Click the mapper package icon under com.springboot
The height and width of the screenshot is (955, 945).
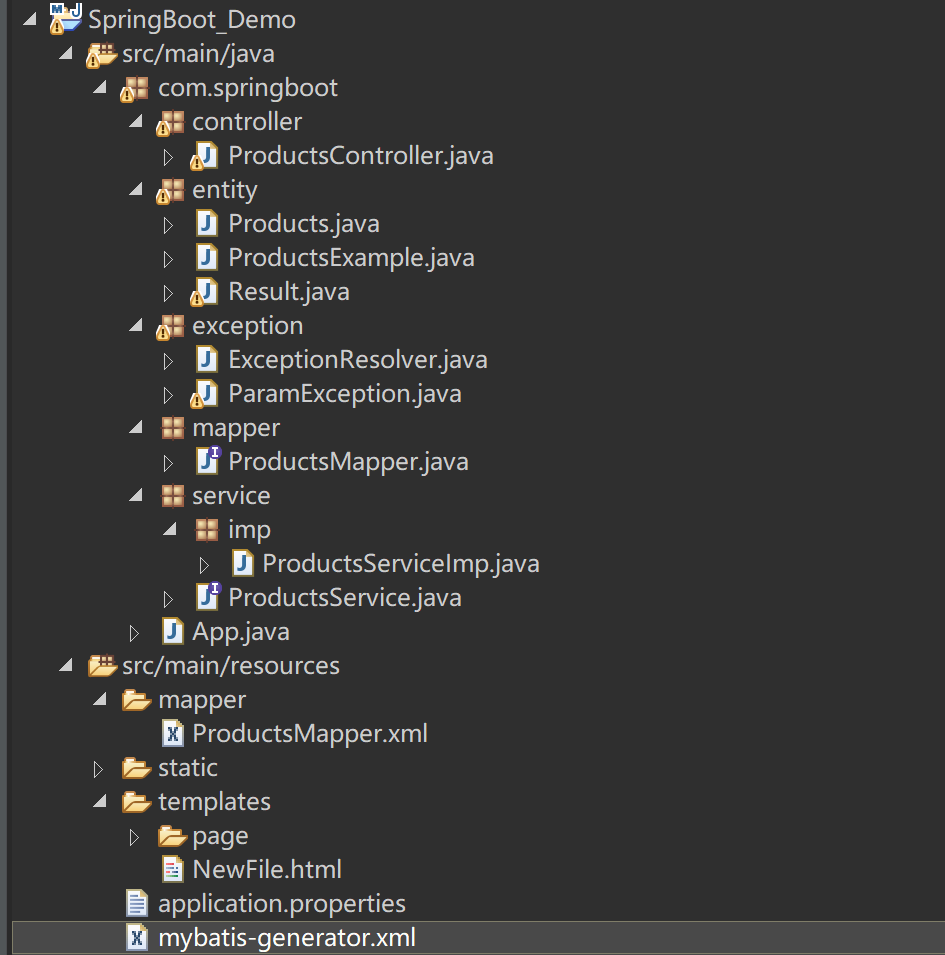click(173, 428)
